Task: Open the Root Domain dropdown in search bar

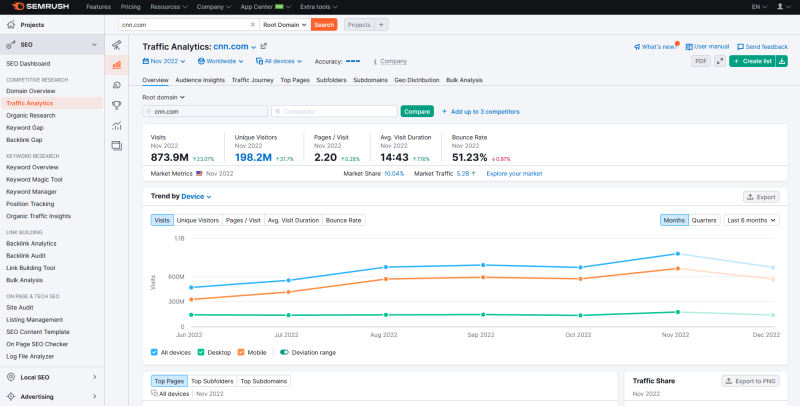Action: pyautogui.click(x=285, y=24)
